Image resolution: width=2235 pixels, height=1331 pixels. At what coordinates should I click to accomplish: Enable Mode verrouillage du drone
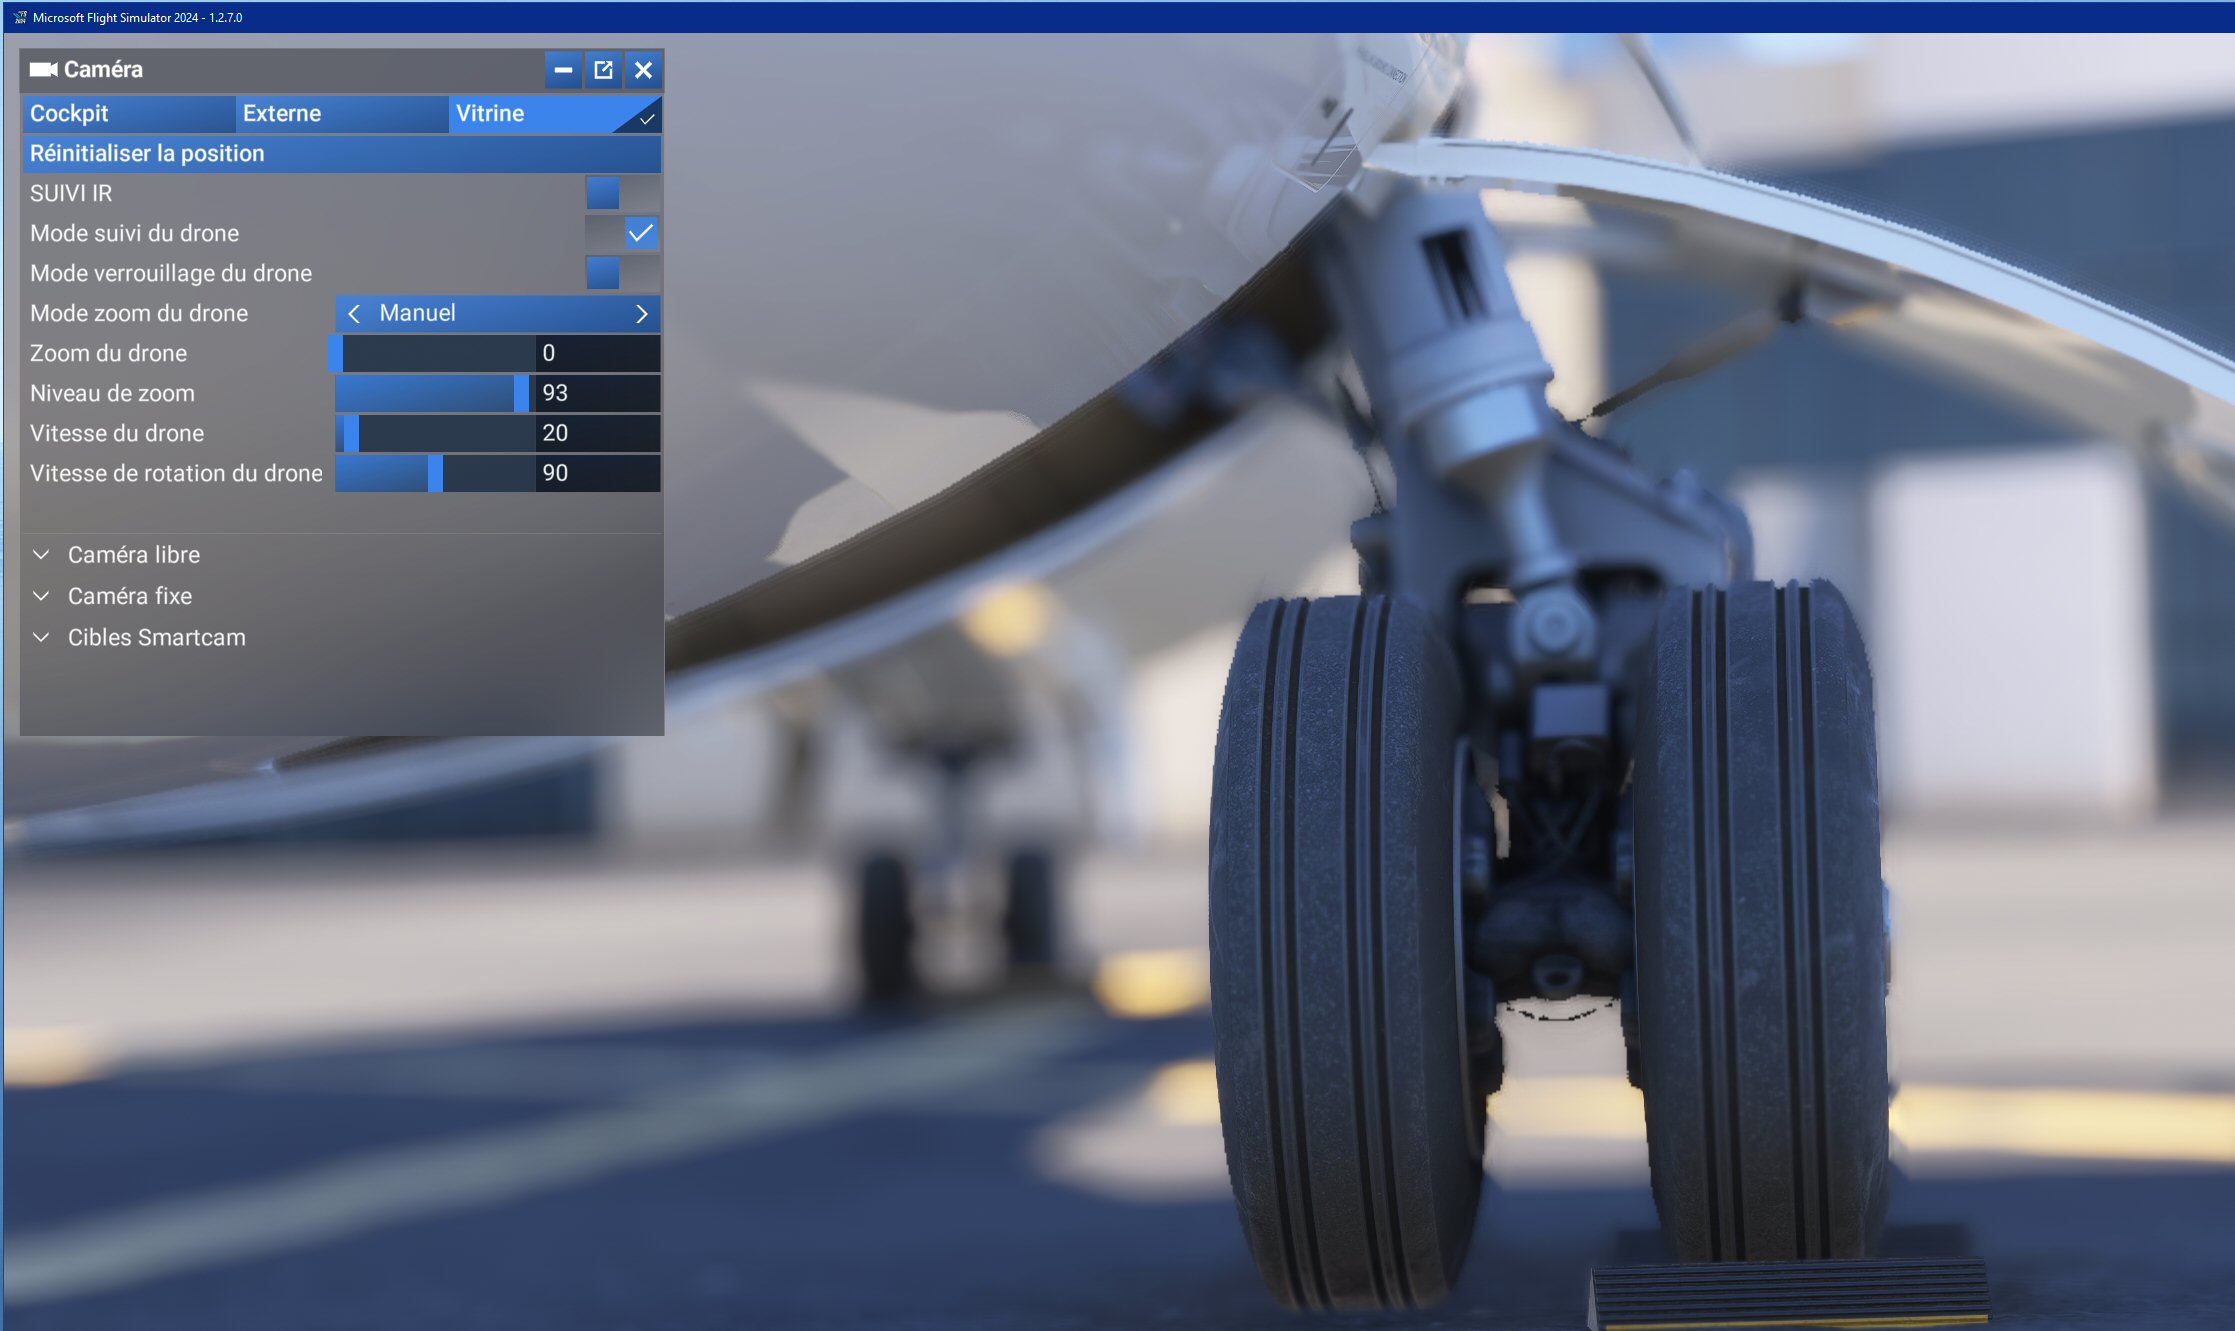coord(622,273)
